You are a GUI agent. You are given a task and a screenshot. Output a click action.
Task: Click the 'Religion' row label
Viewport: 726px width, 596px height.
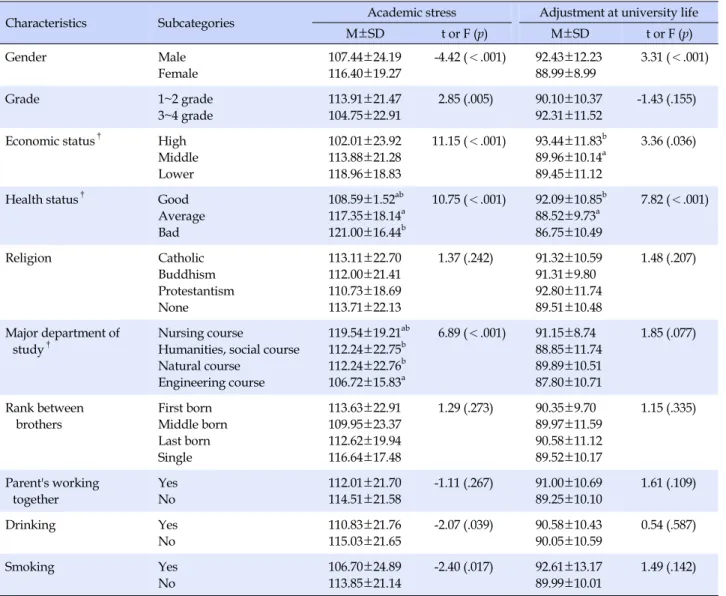pos(28,258)
